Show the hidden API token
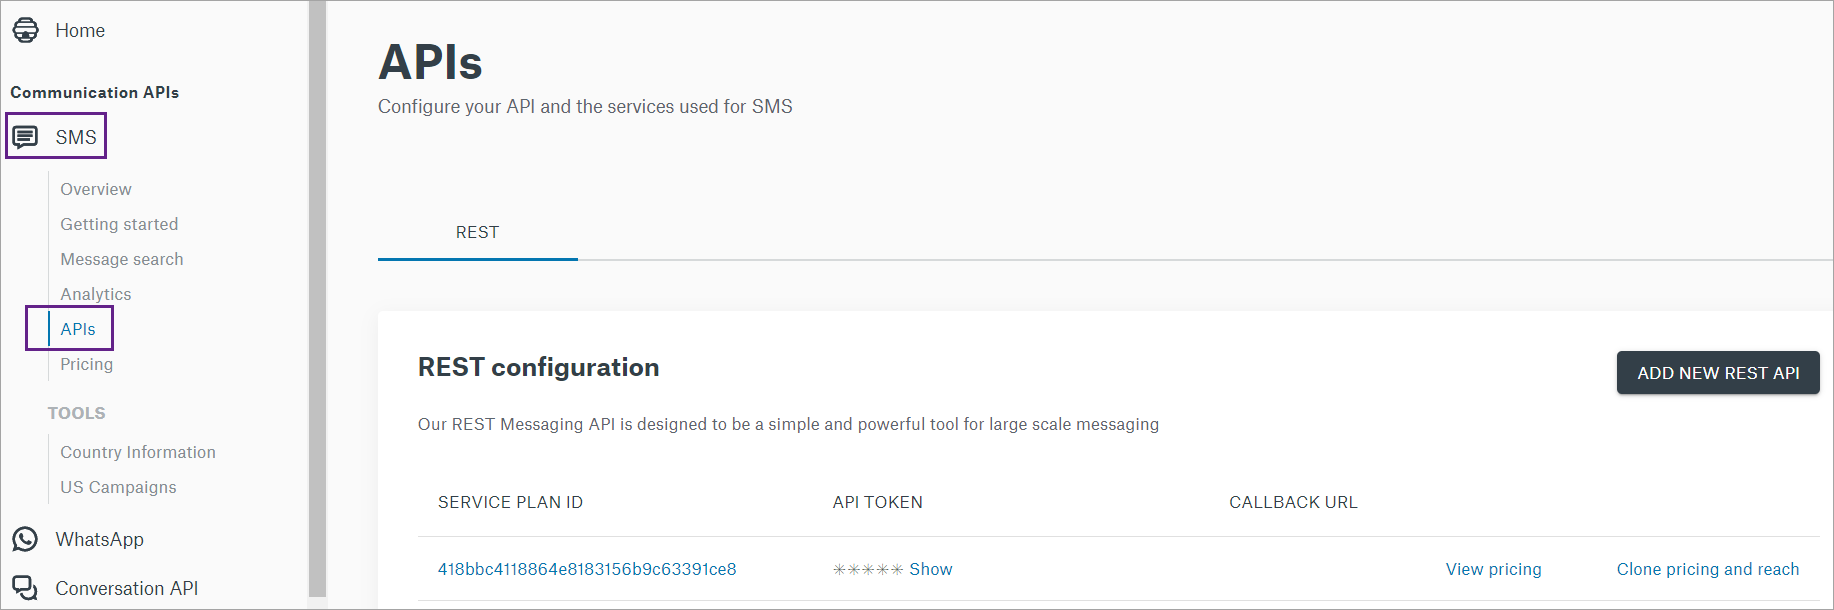1834x610 pixels. (931, 569)
